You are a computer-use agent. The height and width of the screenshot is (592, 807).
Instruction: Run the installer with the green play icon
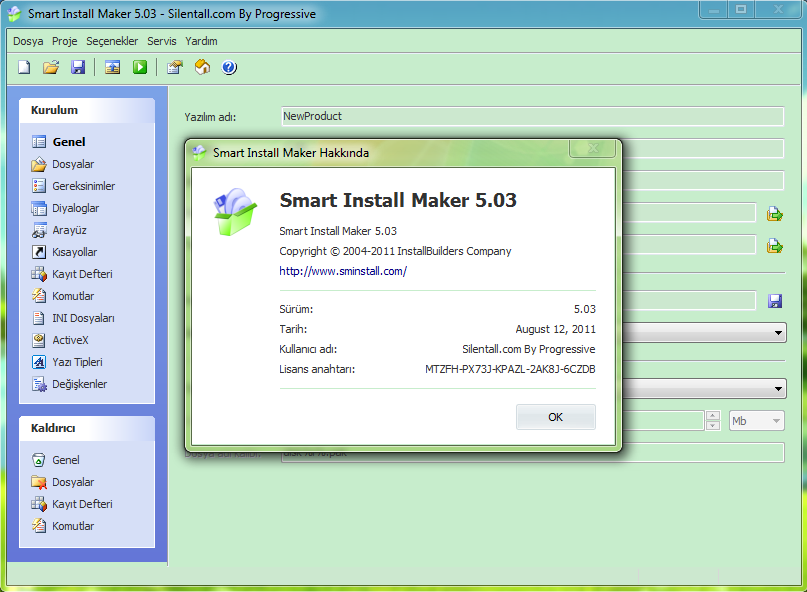pos(139,67)
